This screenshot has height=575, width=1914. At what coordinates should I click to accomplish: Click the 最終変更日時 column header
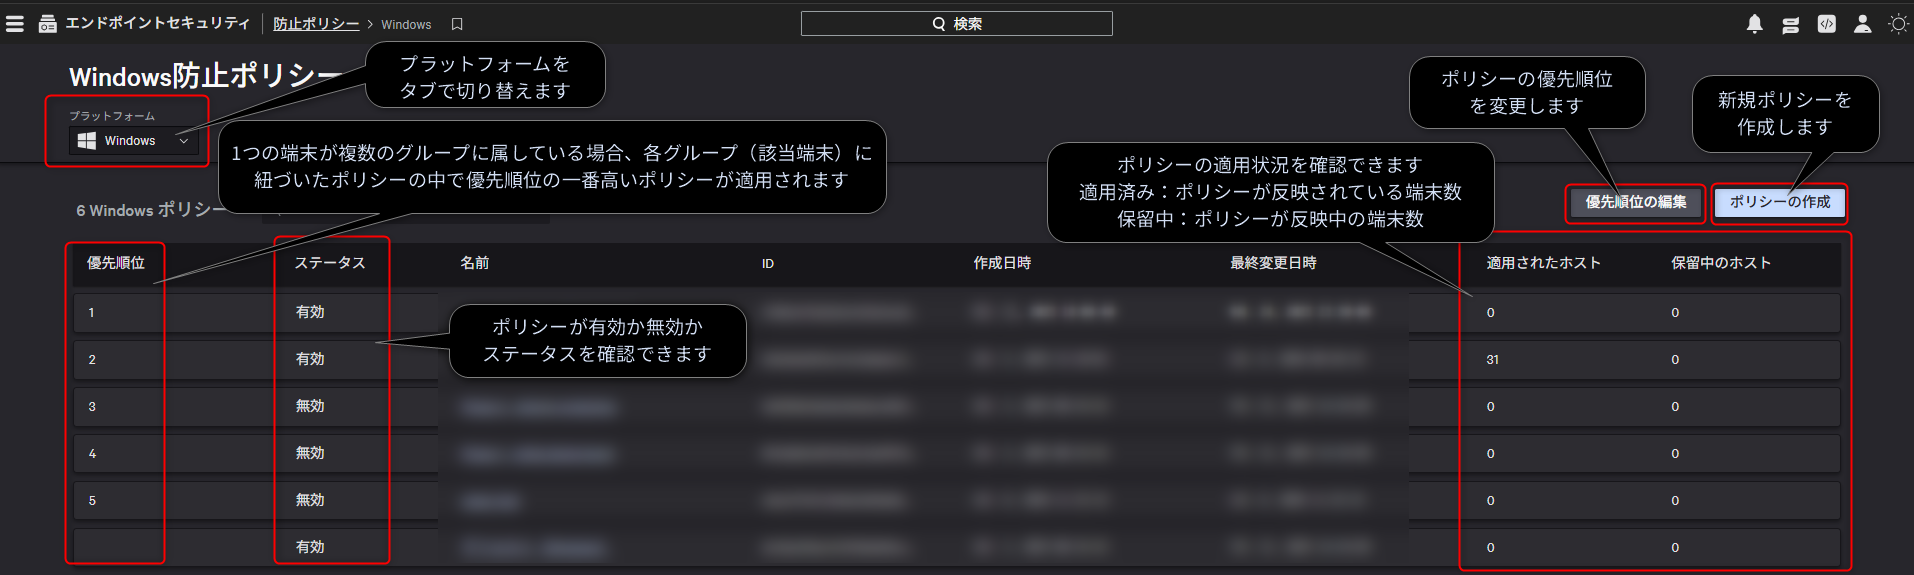click(1273, 263)
